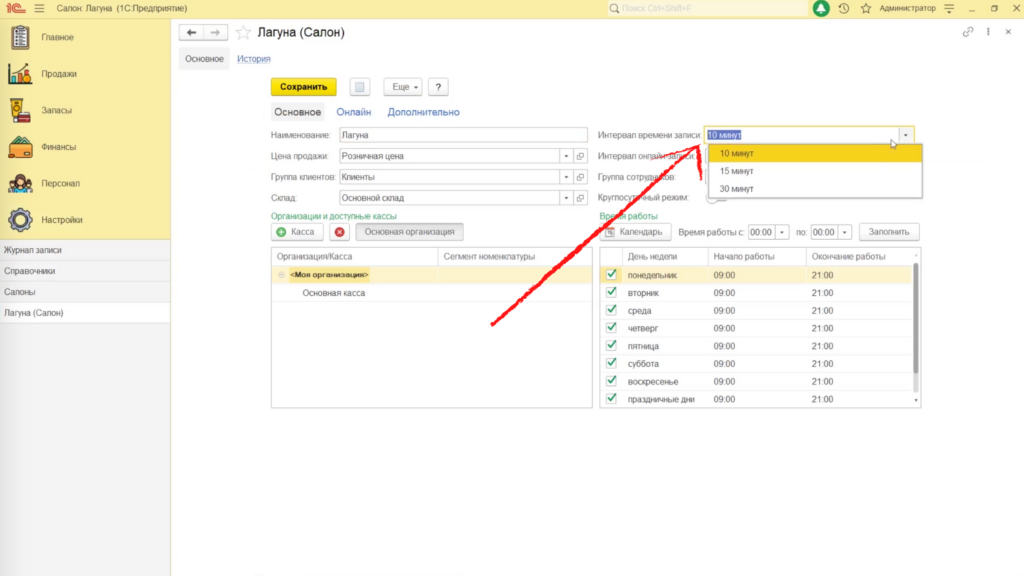Go forward with the right arrow

(x=216, y=33)
